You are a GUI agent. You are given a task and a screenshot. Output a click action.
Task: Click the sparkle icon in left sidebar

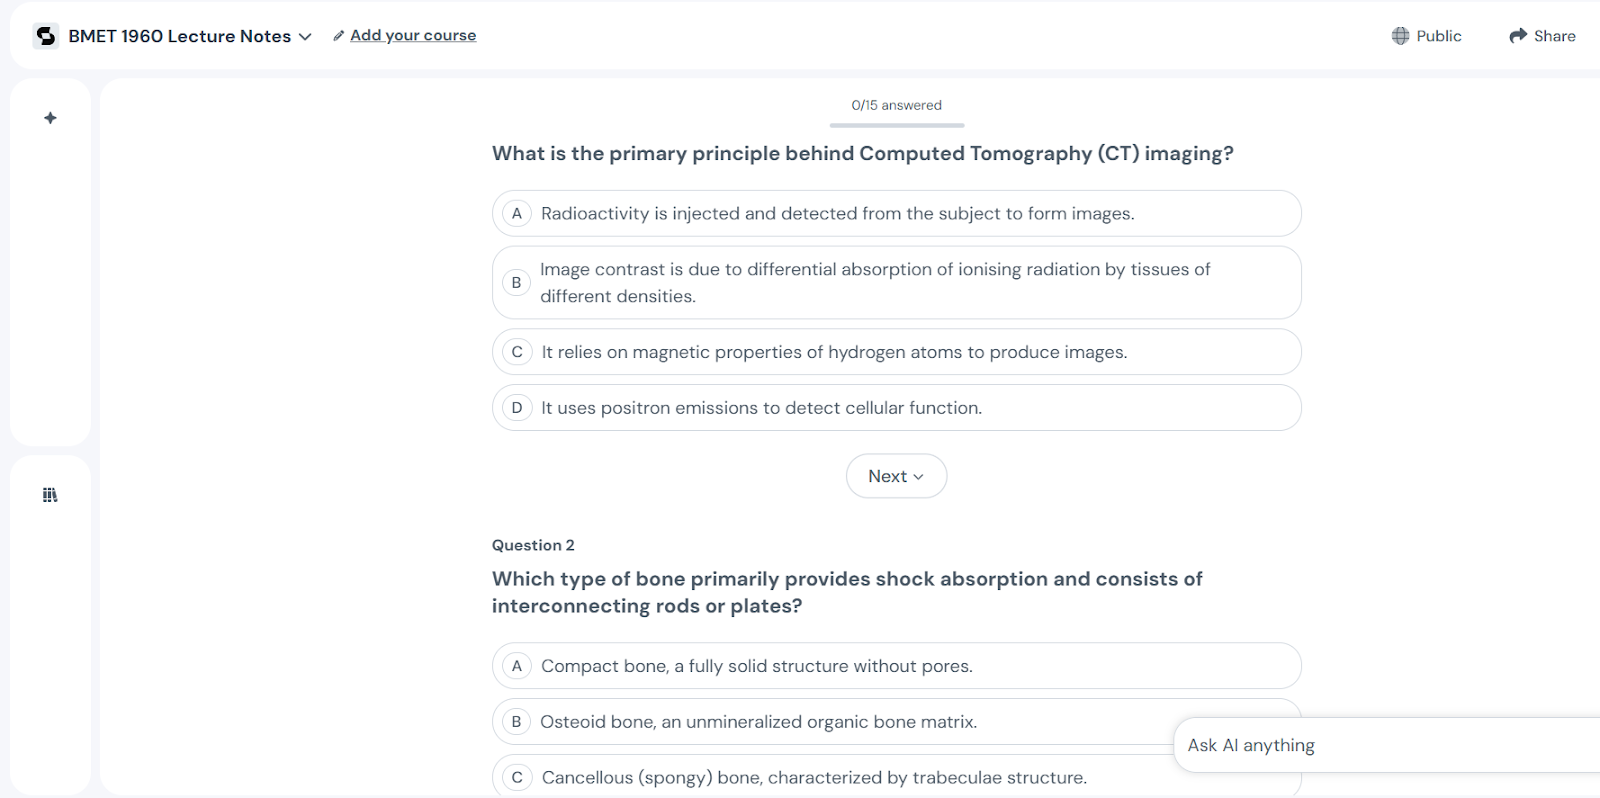(50, 118)
